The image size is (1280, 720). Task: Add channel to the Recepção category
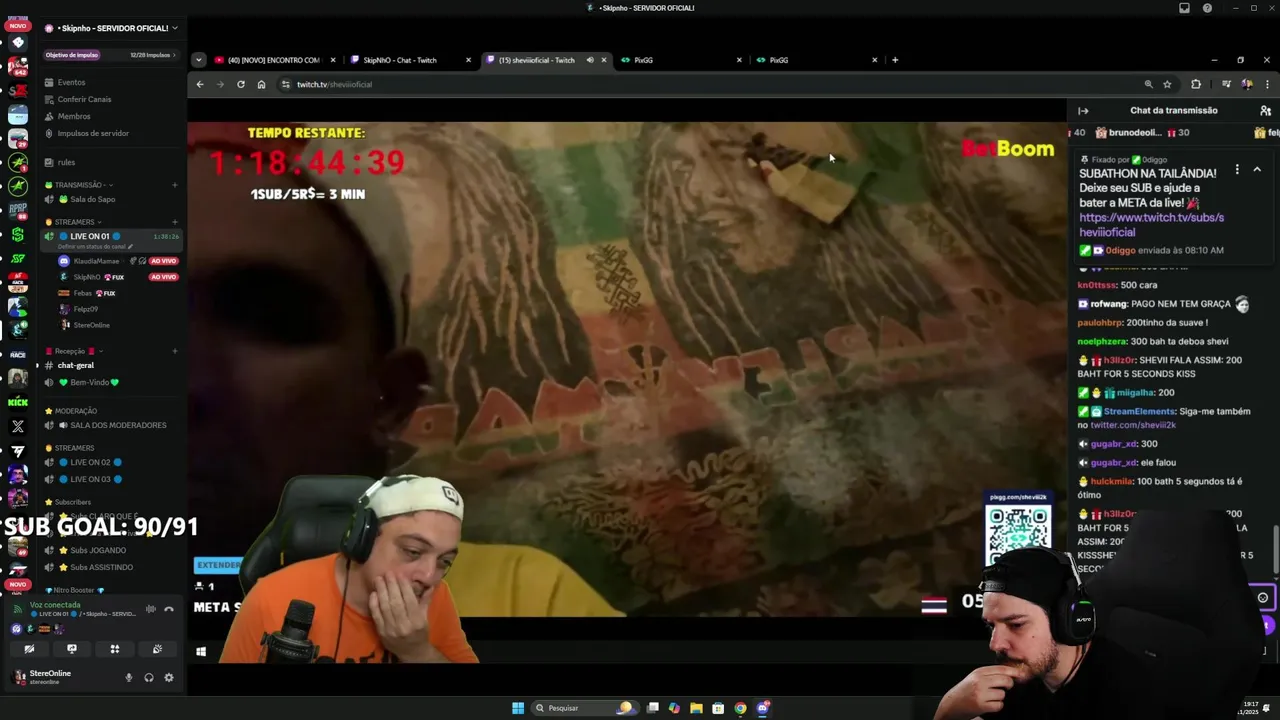[x=174, y=351]
